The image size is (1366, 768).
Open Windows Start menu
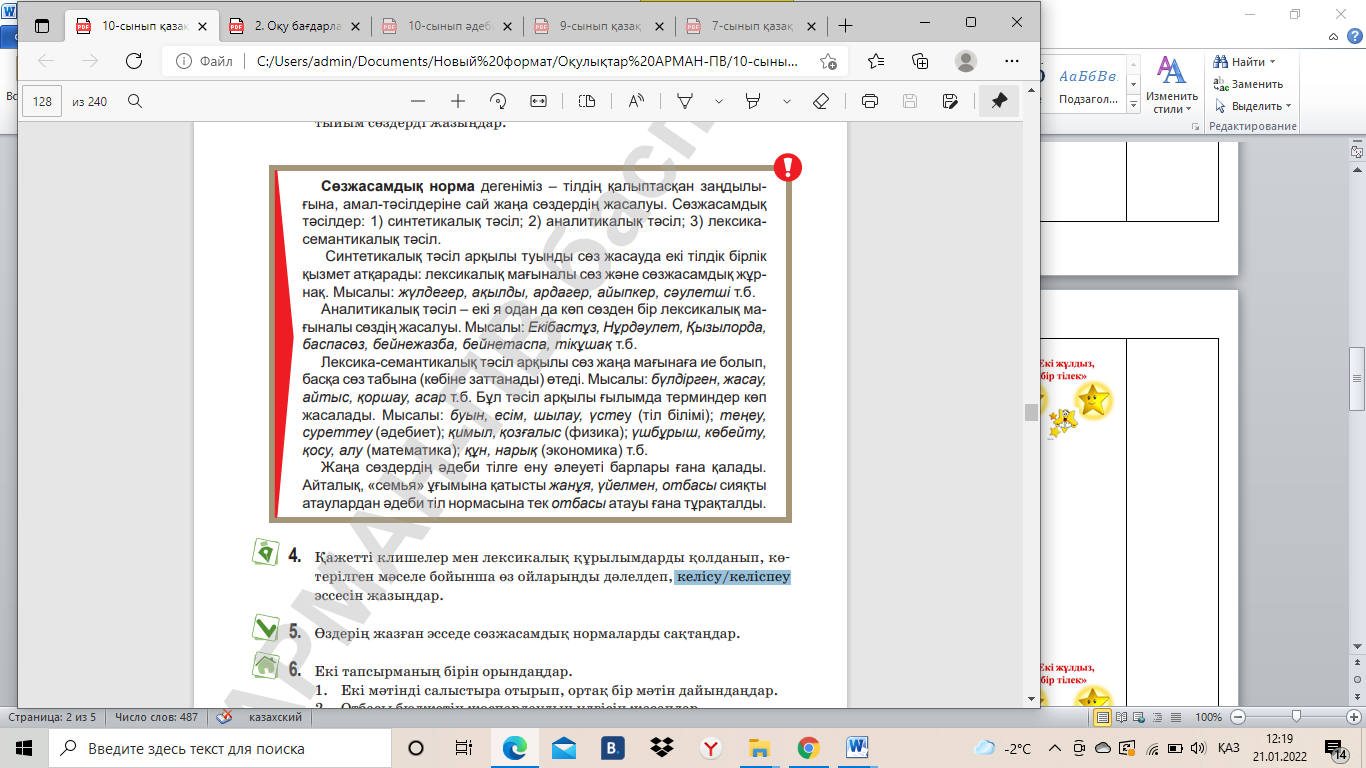[x=24, y=748]
